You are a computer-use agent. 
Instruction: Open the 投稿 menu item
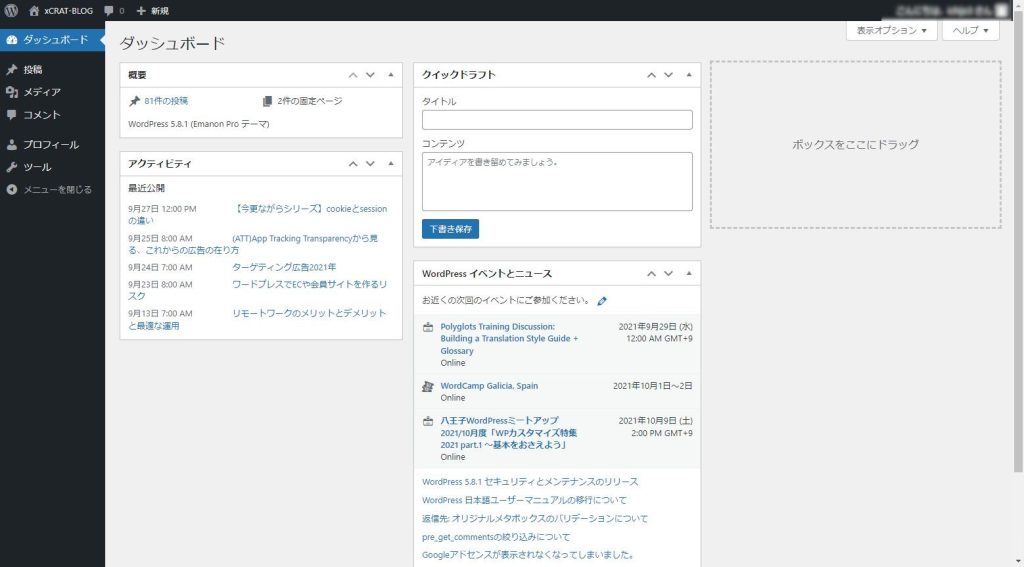(52, 69)
